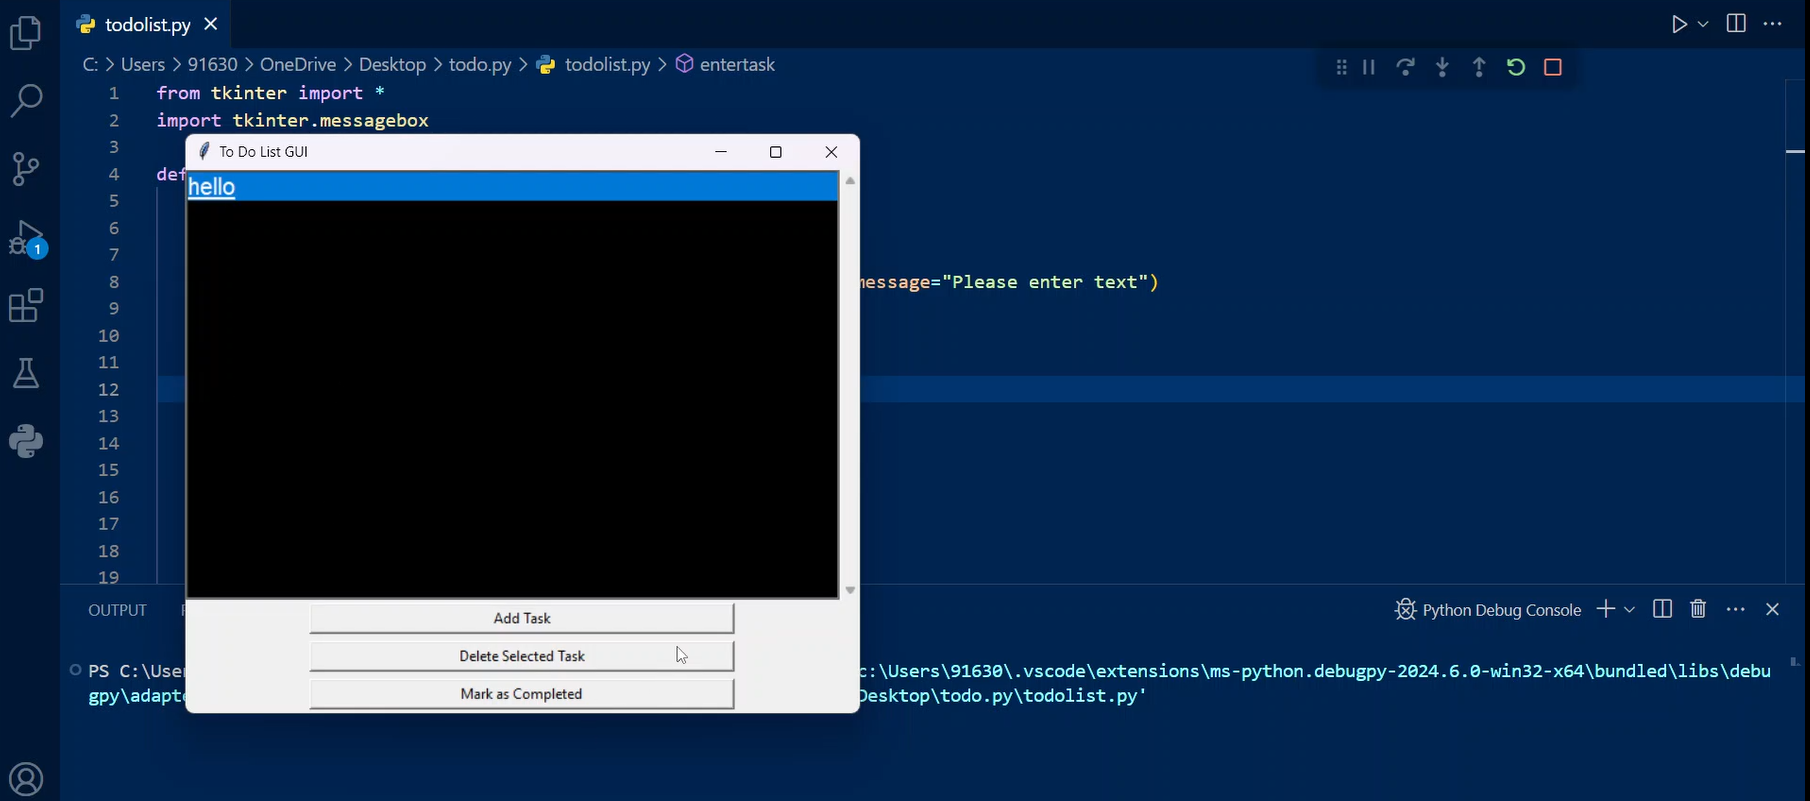
Task: Open the Python extension view
Action: [26, 441]
